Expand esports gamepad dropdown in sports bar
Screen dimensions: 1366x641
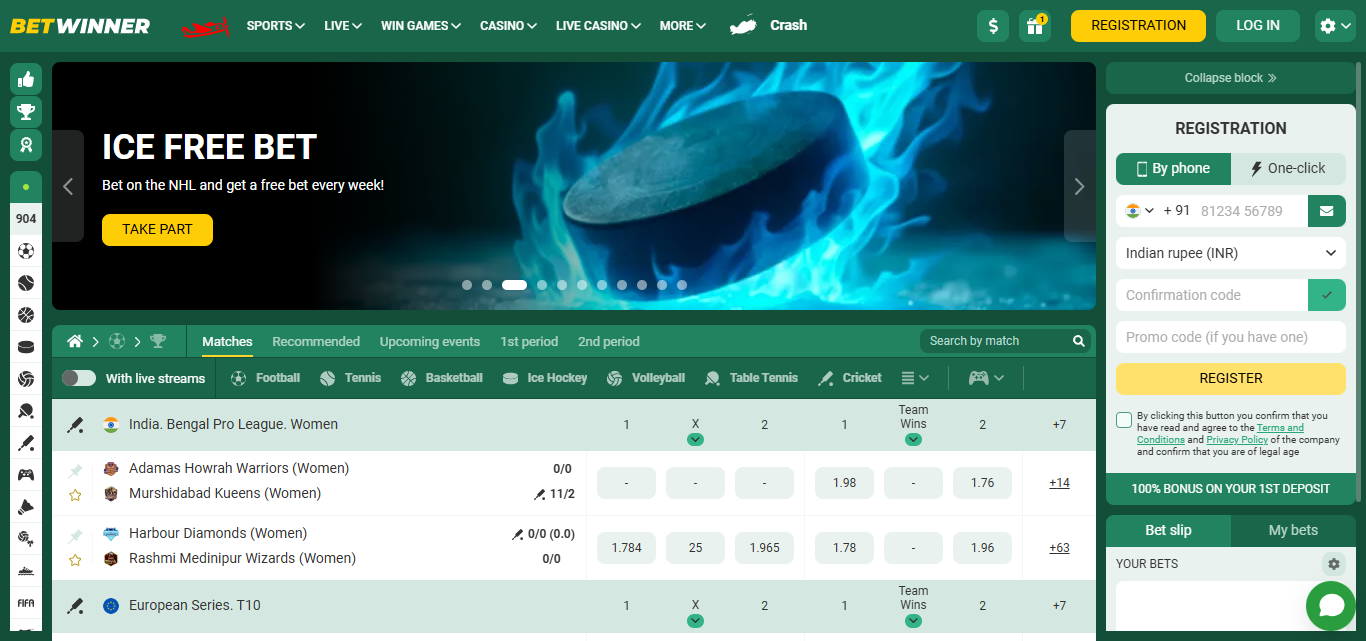(986, 378)
